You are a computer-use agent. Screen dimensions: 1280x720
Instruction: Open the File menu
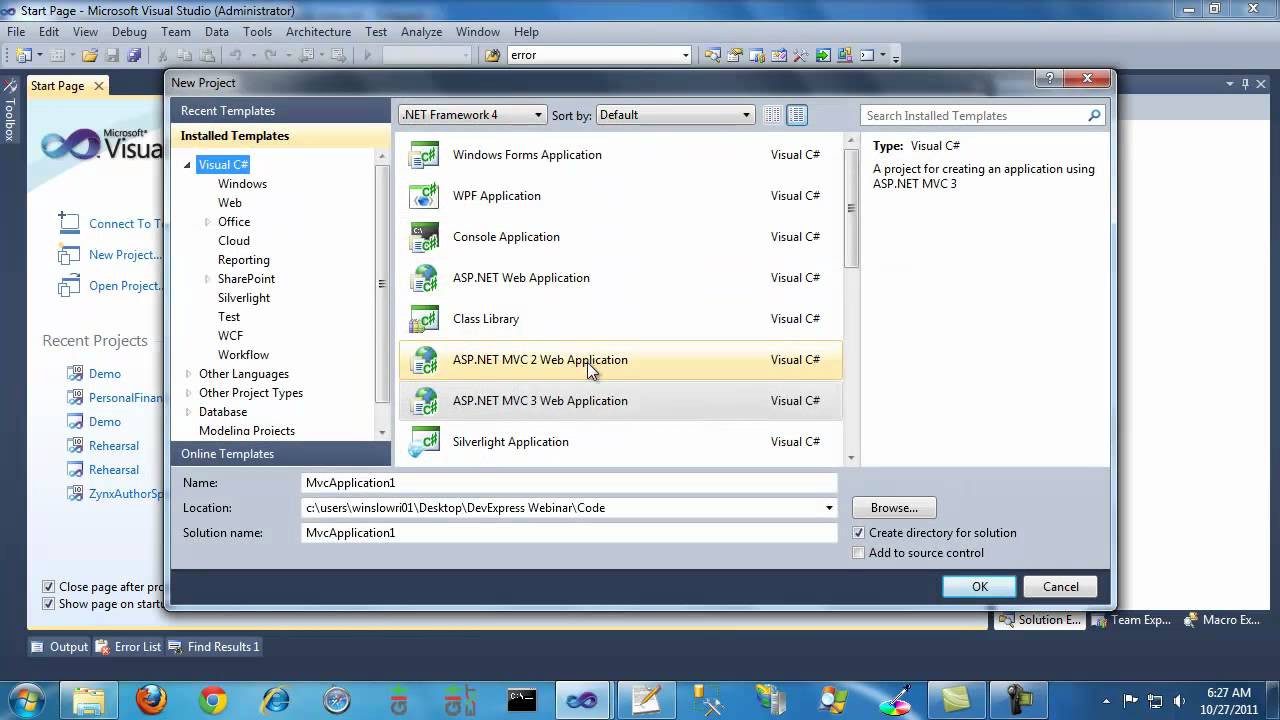point(16,32)
